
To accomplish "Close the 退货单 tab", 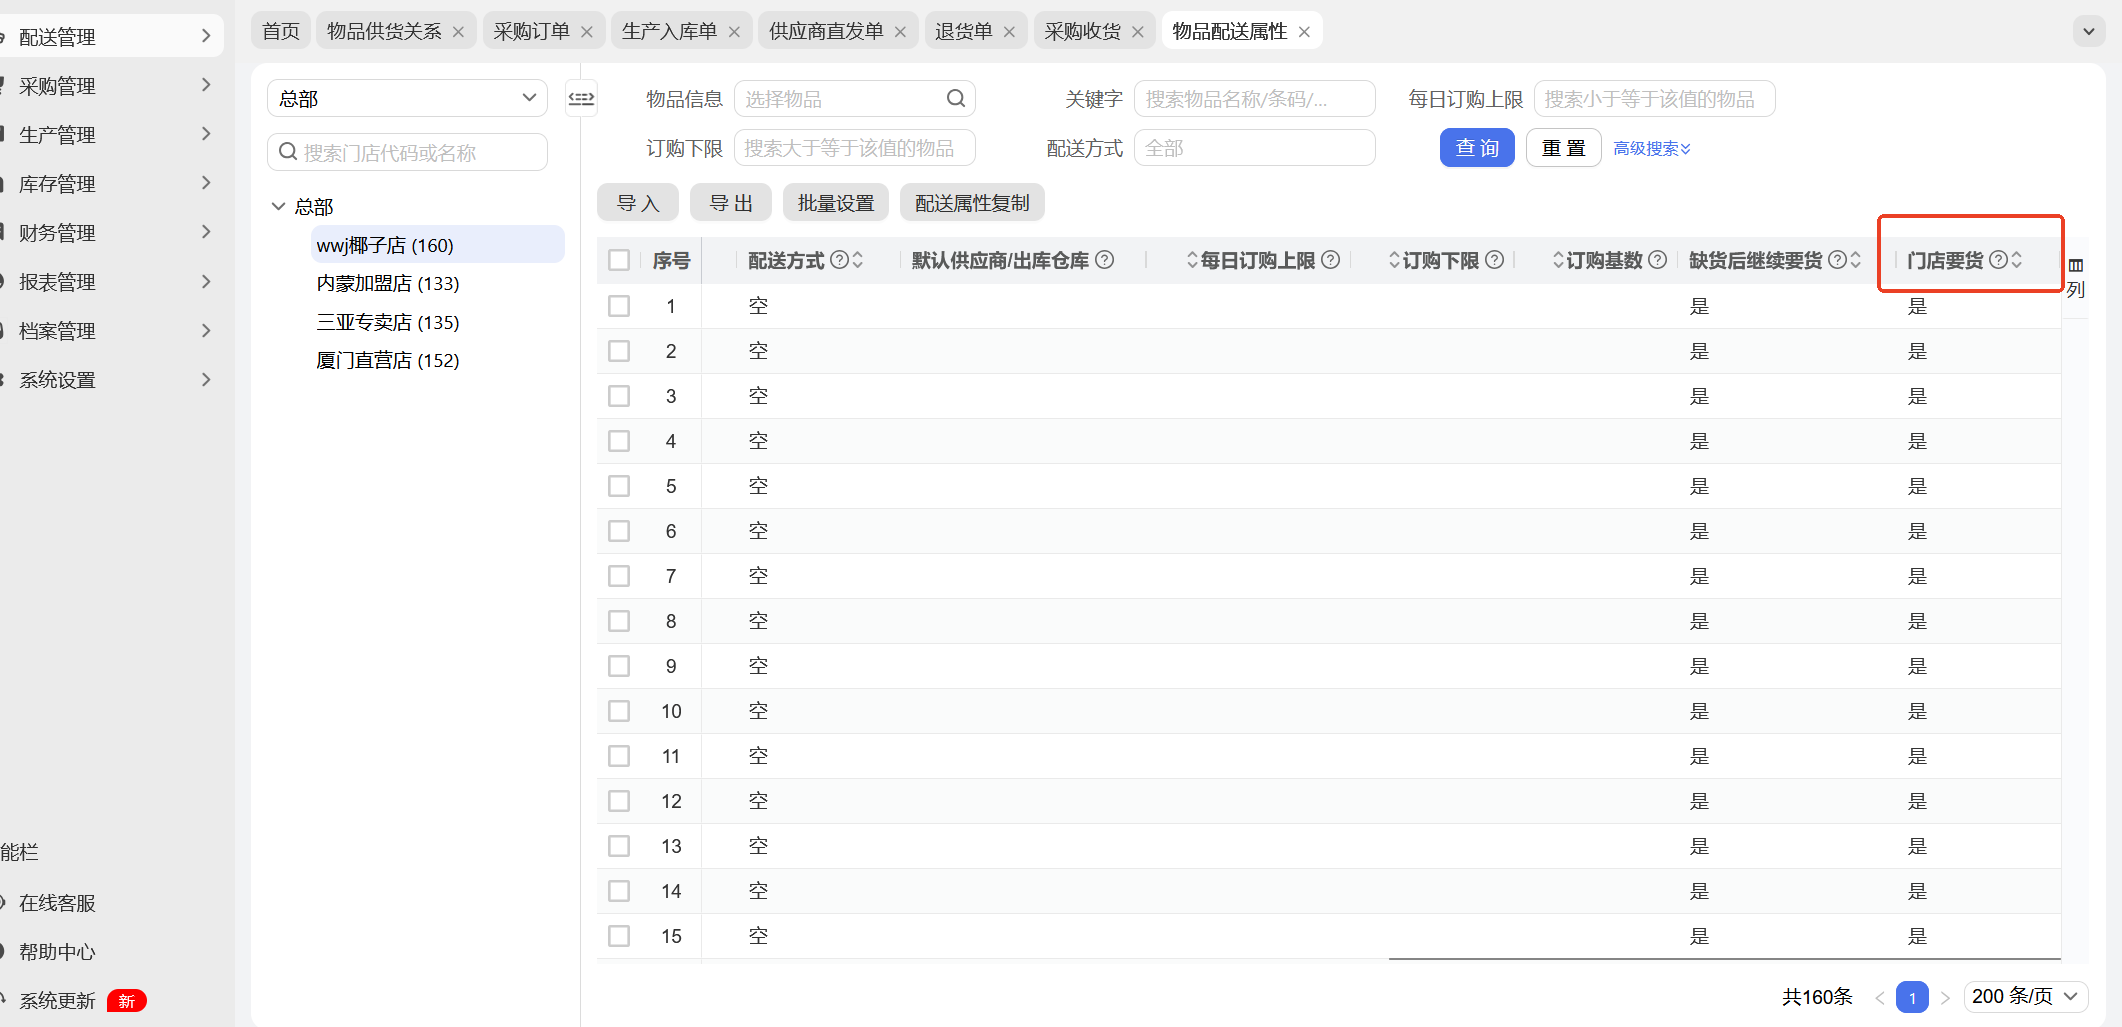I will coord(1009,32).
